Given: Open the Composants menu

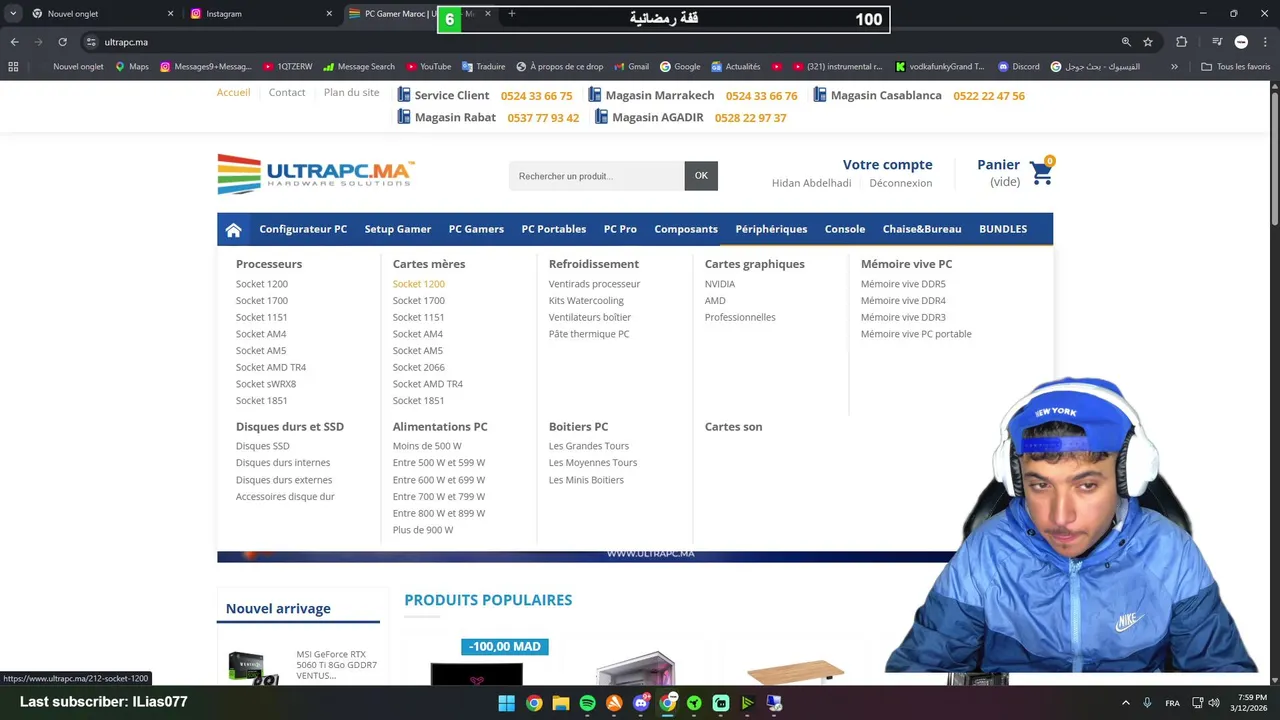Looking at the screenshot, I should point(686,229).
